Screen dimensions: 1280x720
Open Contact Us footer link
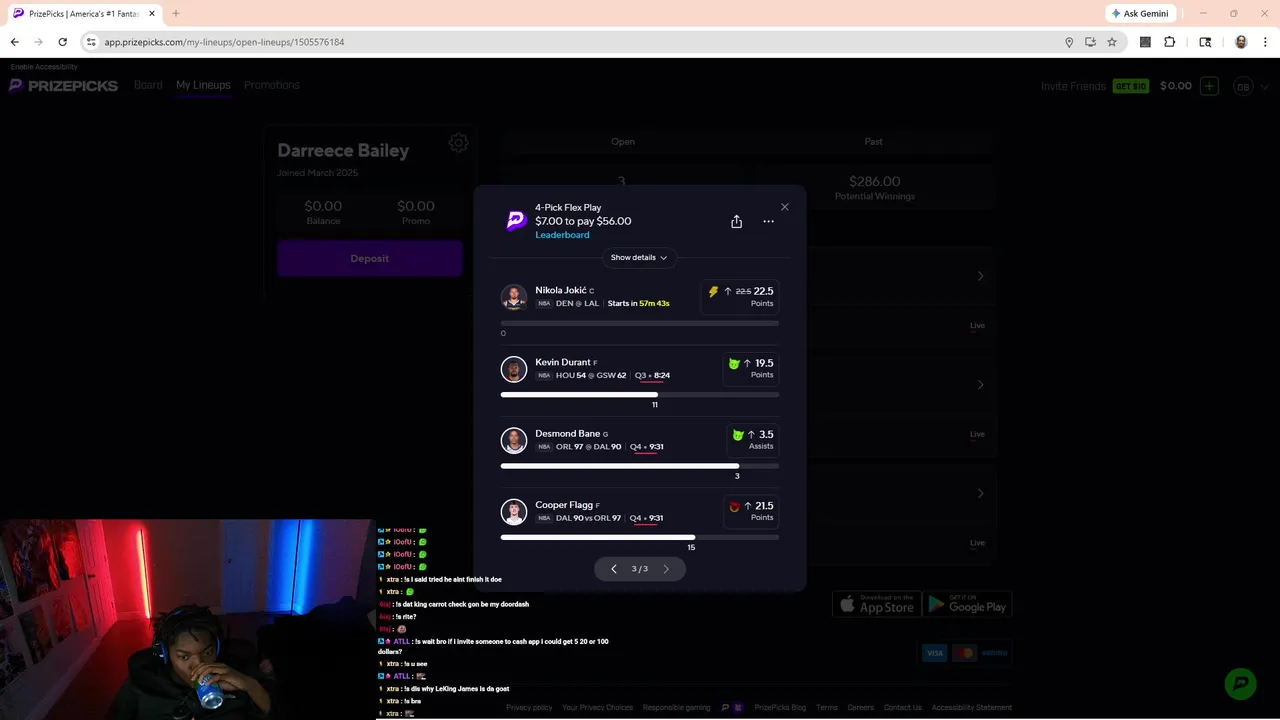click(x=903, y=707)
